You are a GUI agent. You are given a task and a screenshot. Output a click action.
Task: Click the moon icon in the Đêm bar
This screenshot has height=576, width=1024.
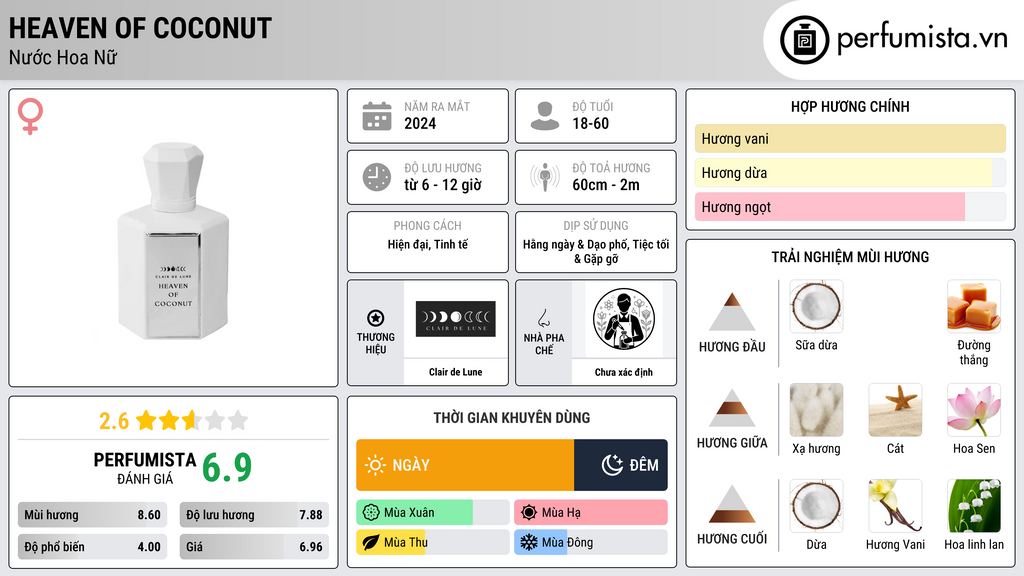pyautogui.click(x=612, y=465)
